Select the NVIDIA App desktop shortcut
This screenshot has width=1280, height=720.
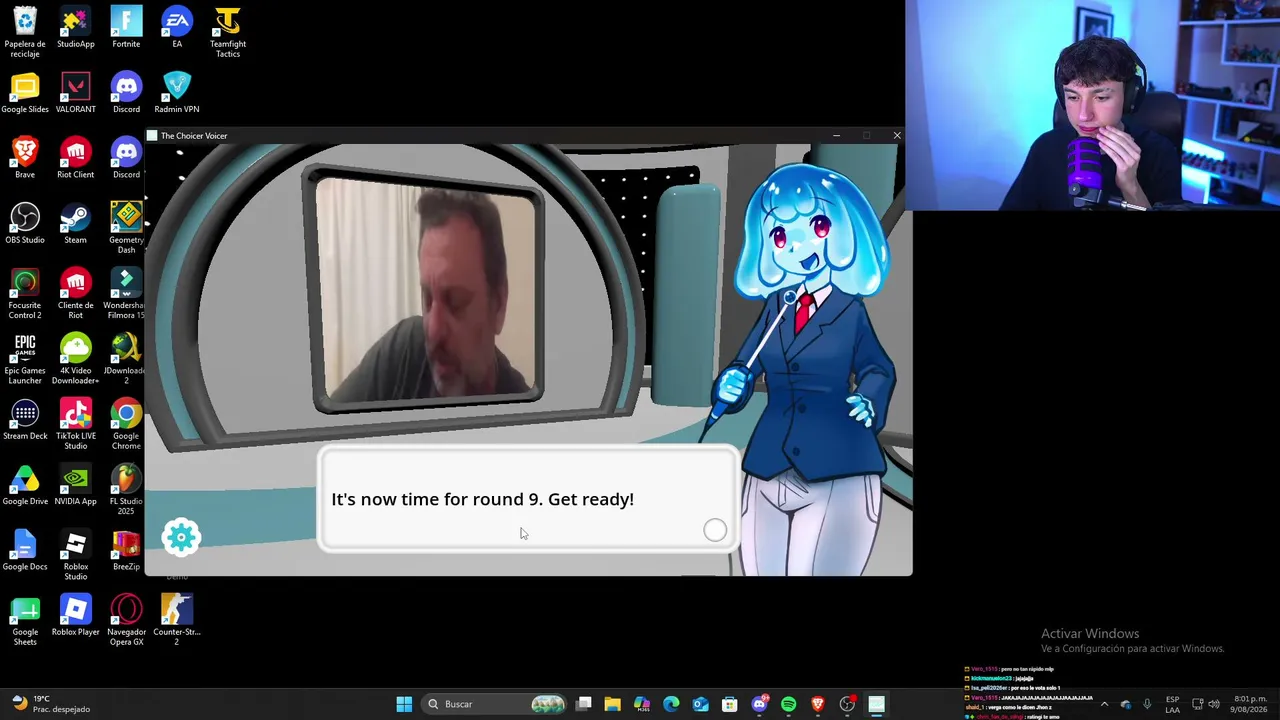point(76,485)
